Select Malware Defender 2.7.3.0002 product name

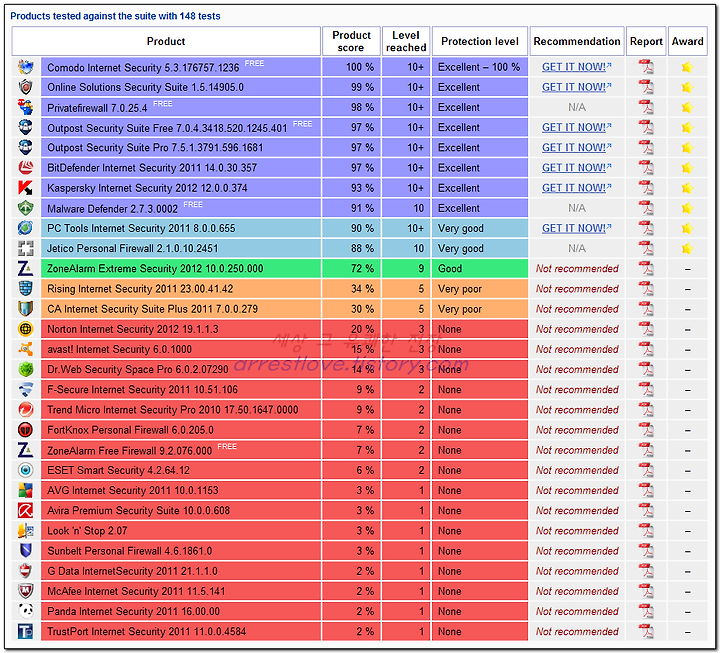pyautogui.click(x=112, y=209)
